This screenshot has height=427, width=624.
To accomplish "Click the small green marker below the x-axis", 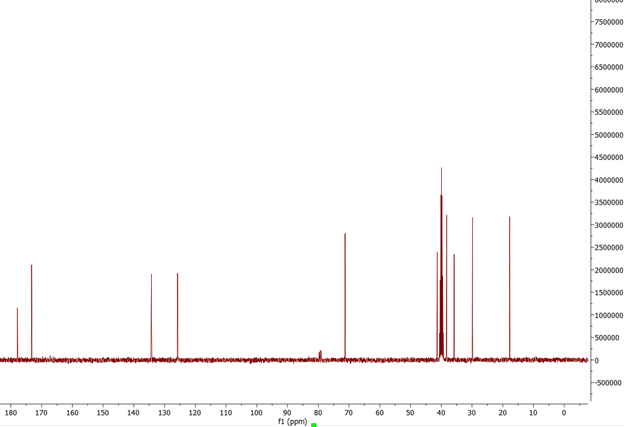I will click(x=314, y=425).
